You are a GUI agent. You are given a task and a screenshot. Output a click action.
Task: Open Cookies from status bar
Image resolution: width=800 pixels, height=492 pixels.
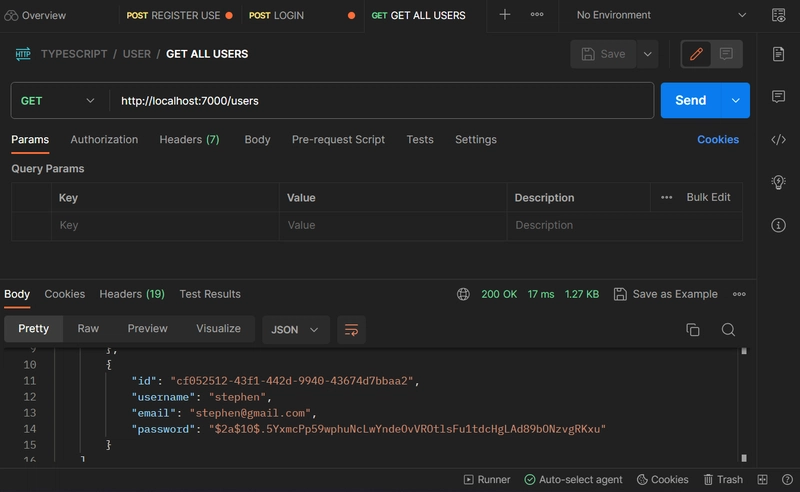pyautogui.click(x=663, y=480)
